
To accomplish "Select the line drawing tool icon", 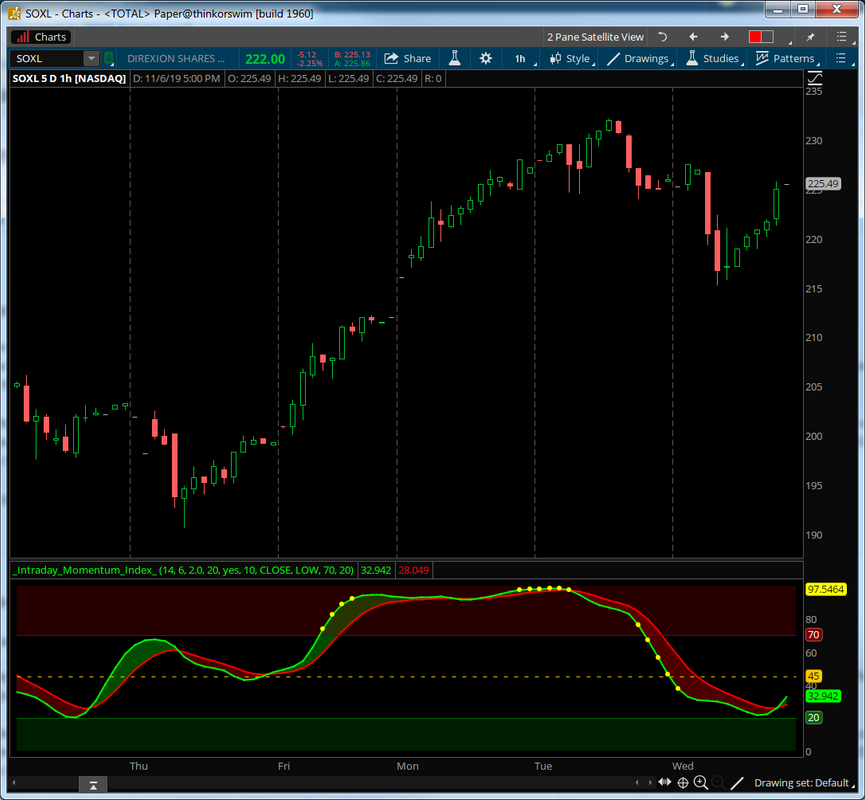I will click(737, 782).
